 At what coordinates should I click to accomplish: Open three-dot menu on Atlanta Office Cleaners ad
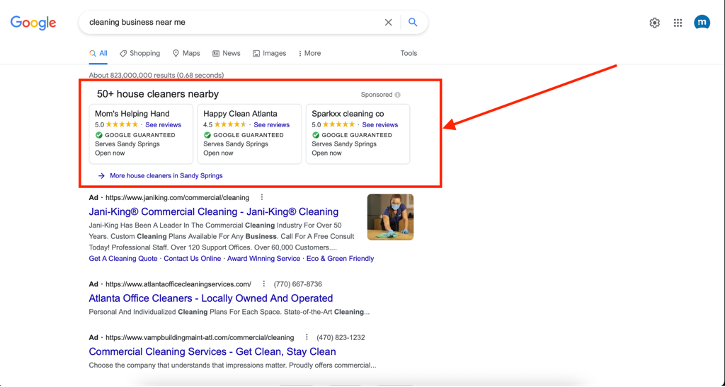(264, 284)
